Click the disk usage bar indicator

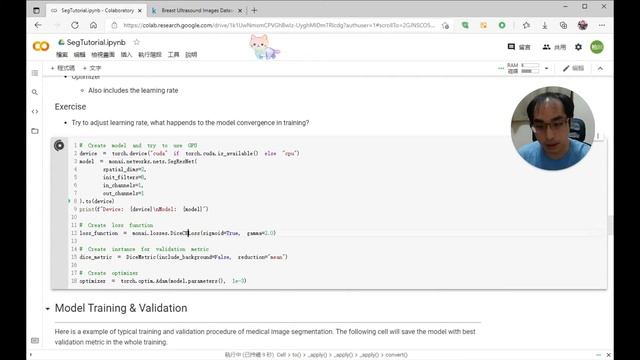(530, 71)
